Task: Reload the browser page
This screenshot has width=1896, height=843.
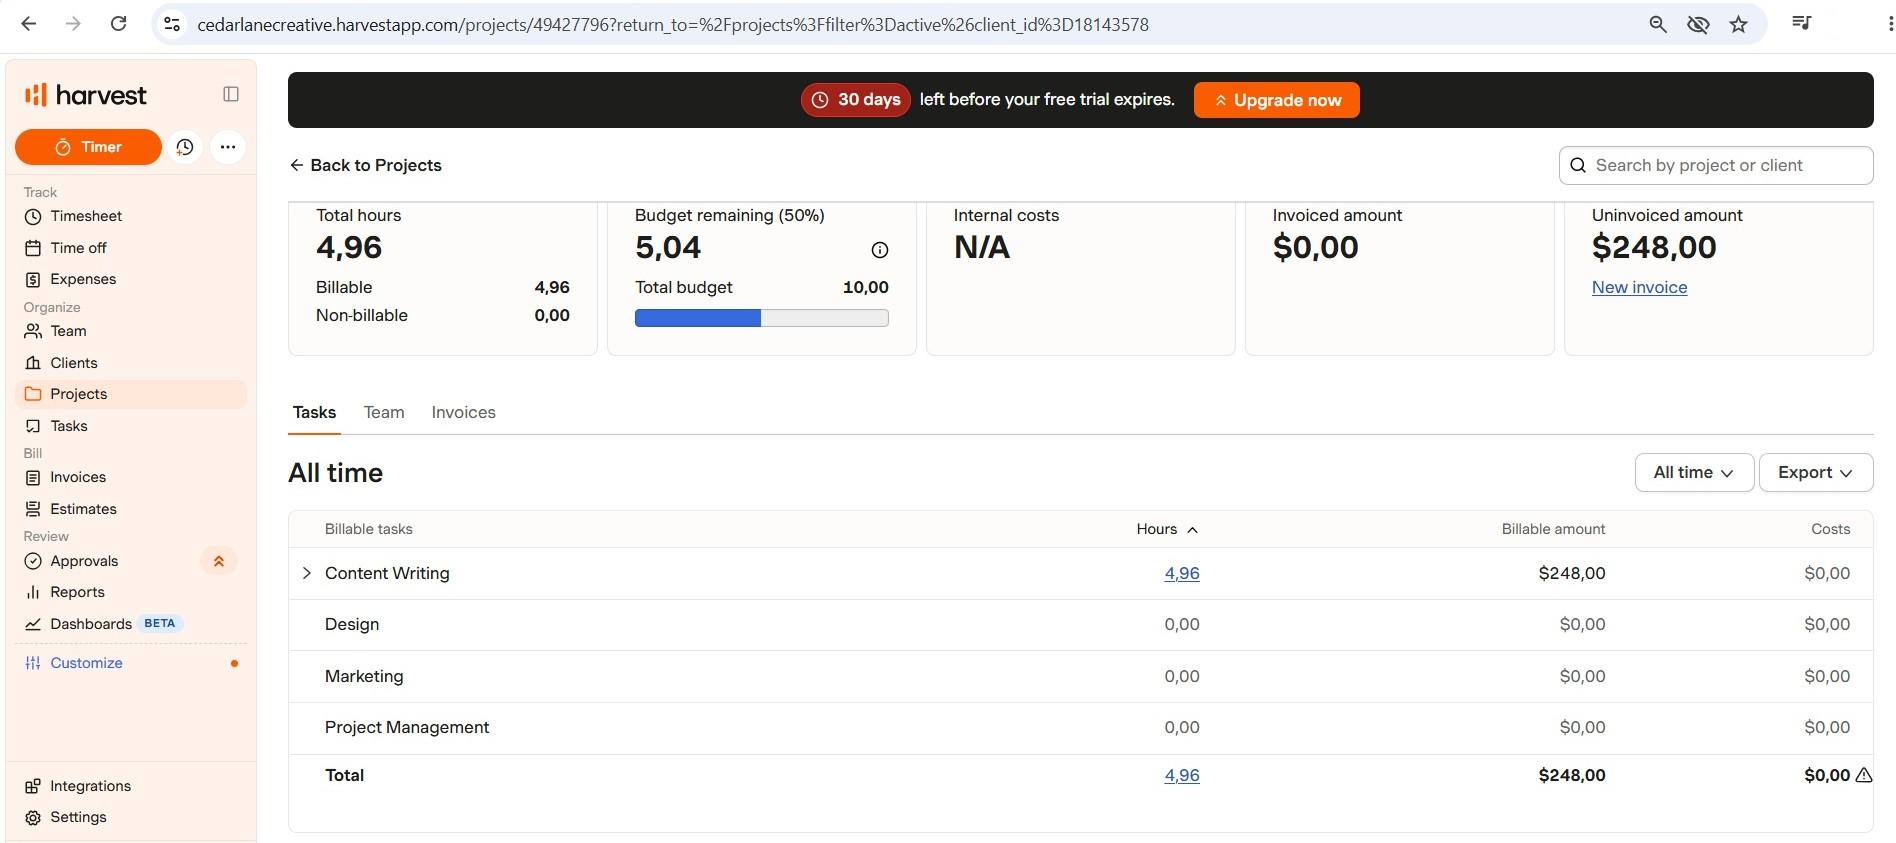Action: pyautogui.click(x=118, y=24)
